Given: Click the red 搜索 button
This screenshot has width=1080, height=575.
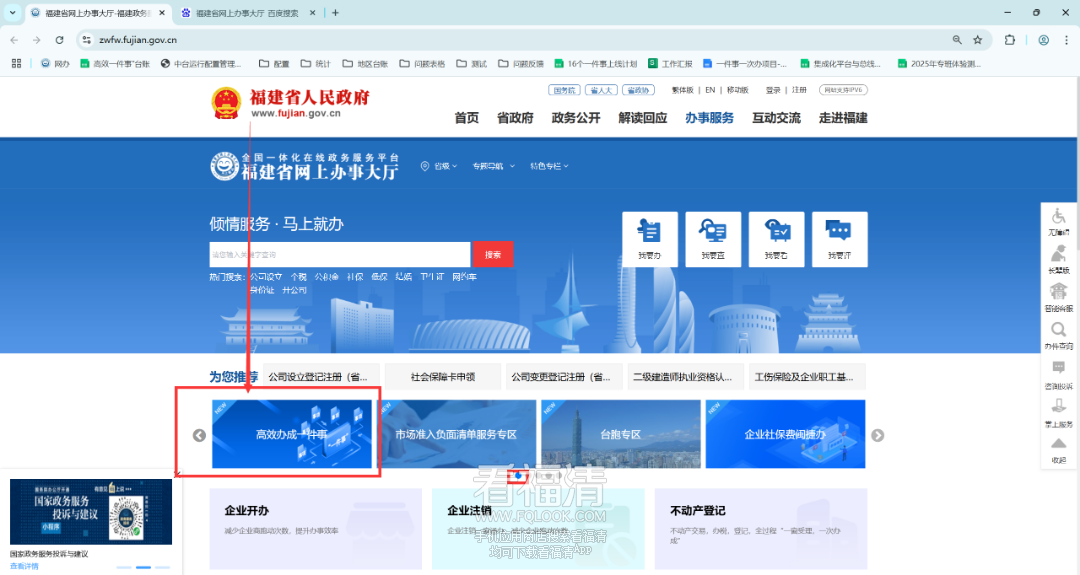Looking at the screenshot, I should pyautogui.click(x=493, y=254).
